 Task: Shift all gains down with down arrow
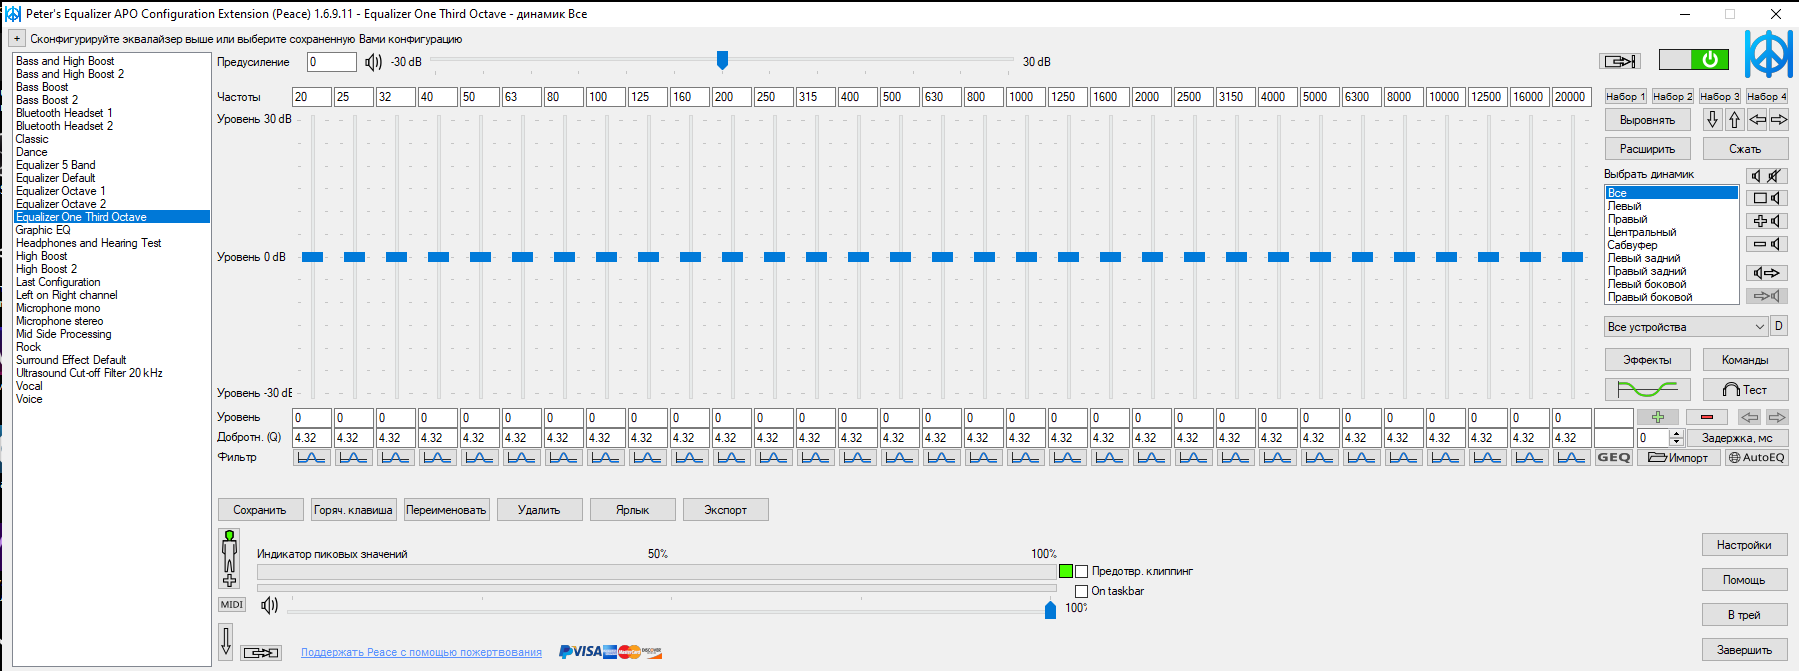[1712, 120]
